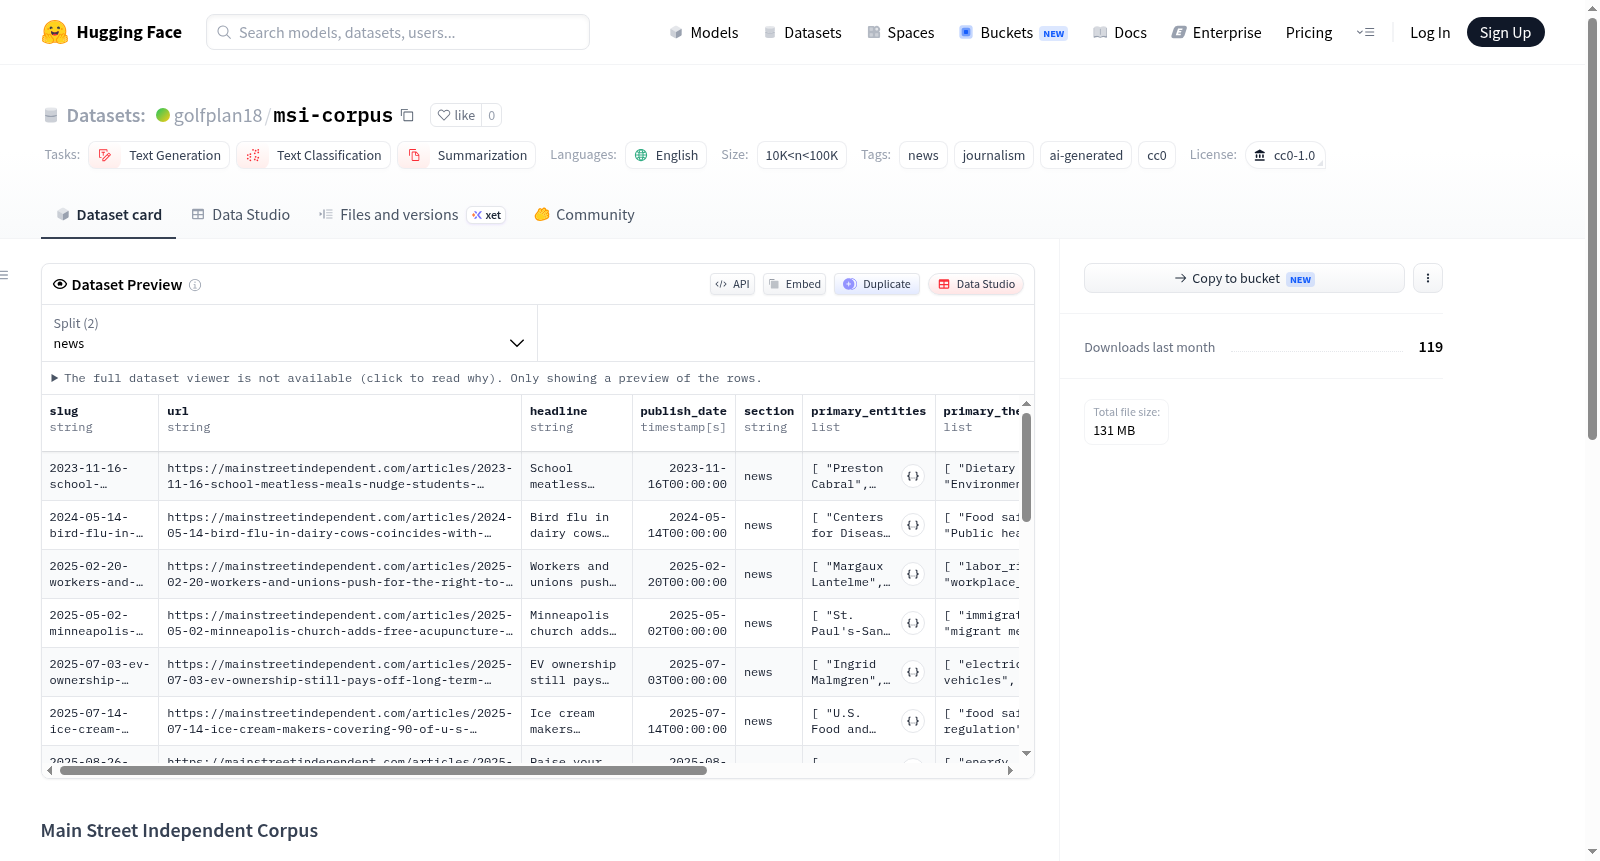Click the Copy to bucket button

(1244, 278)
